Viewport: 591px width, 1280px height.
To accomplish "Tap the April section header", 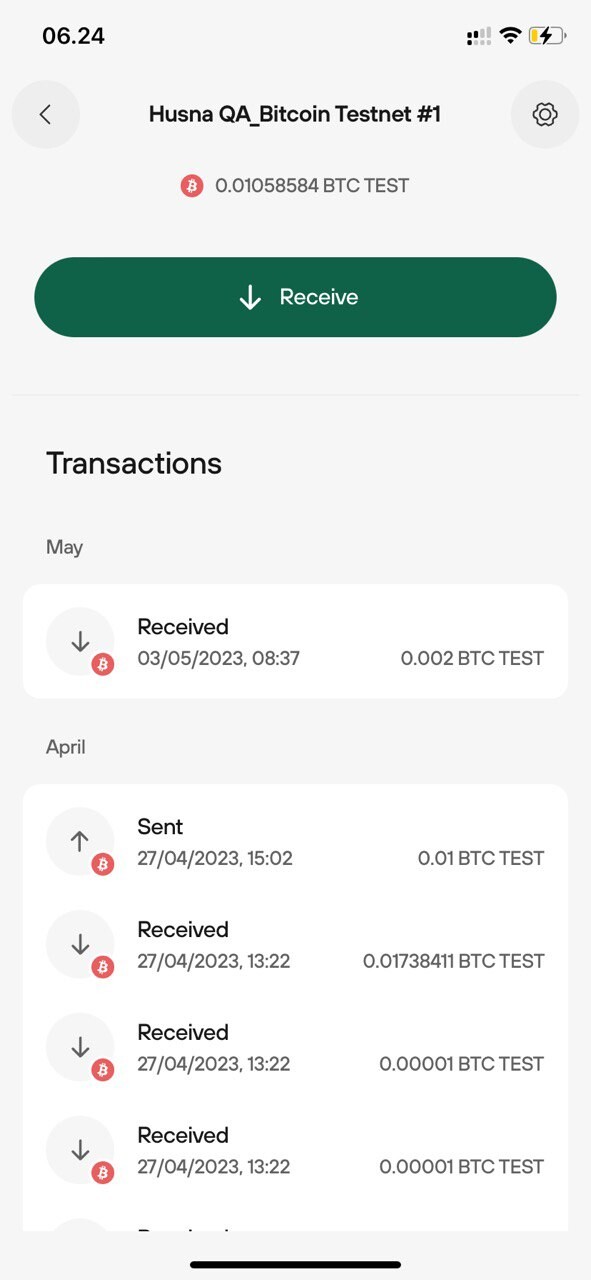I will coord(66,747).
